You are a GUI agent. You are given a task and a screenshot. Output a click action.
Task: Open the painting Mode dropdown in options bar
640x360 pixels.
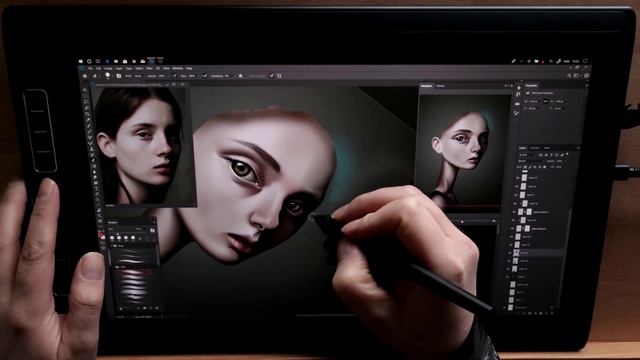pos(139,76)
